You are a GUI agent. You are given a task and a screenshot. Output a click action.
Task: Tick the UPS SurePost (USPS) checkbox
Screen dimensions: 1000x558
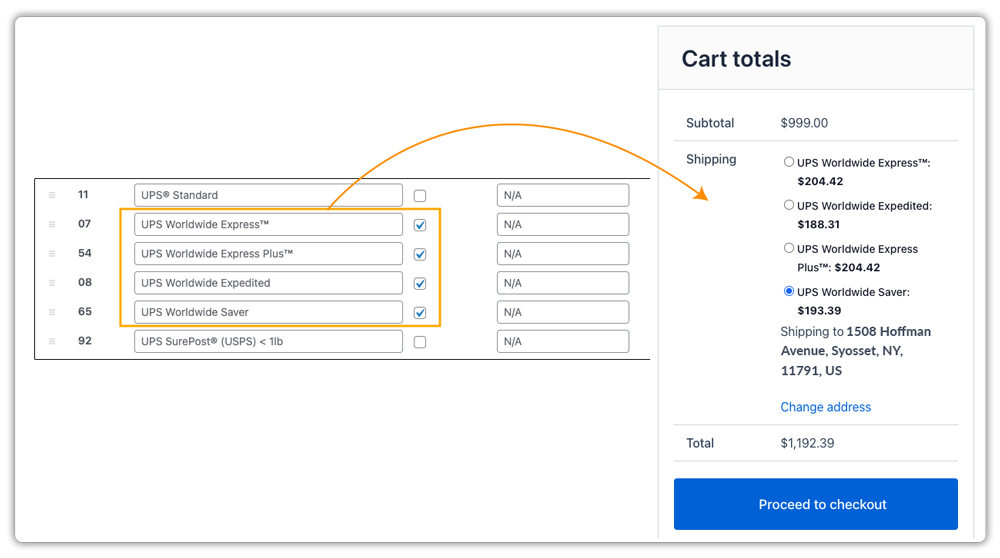pos(420,342)
